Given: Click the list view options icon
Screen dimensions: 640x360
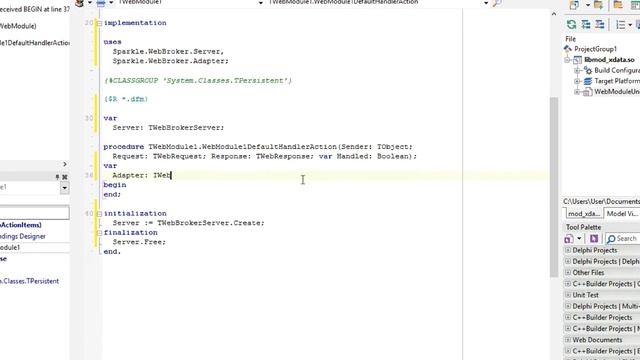Looking at the screenshot, I should coord(620,25).
